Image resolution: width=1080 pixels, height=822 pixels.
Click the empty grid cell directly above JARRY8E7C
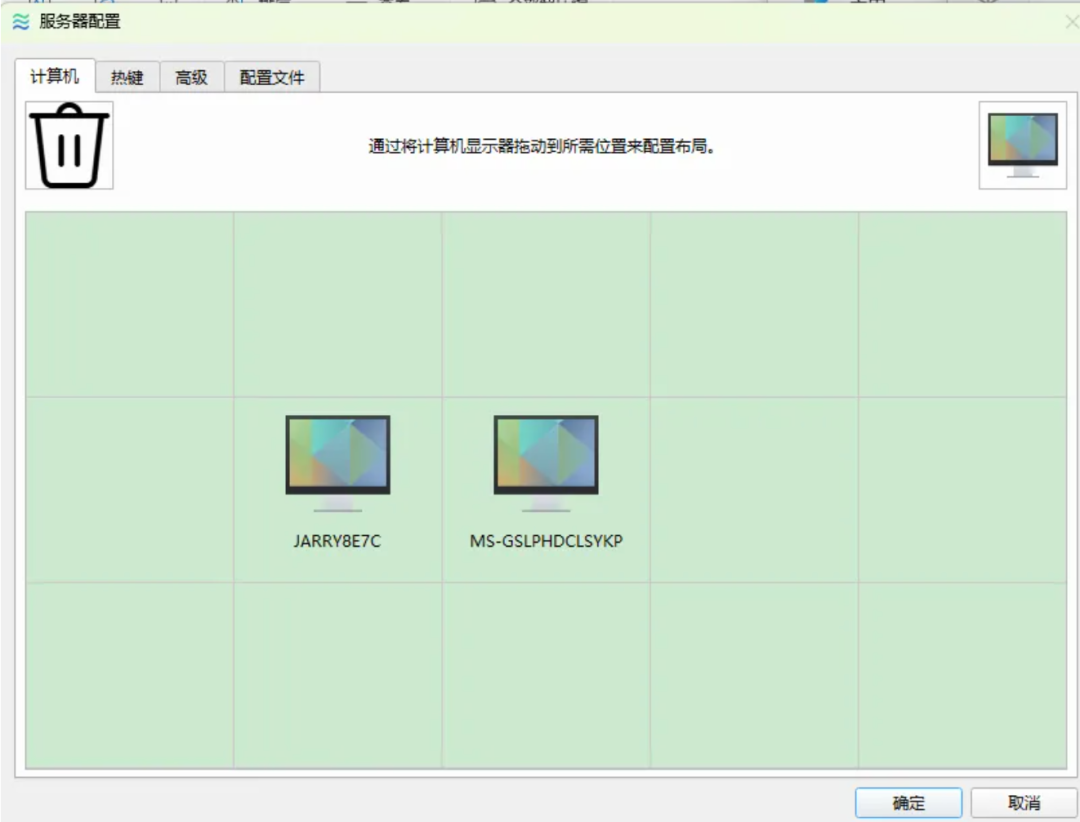(337, 304)
